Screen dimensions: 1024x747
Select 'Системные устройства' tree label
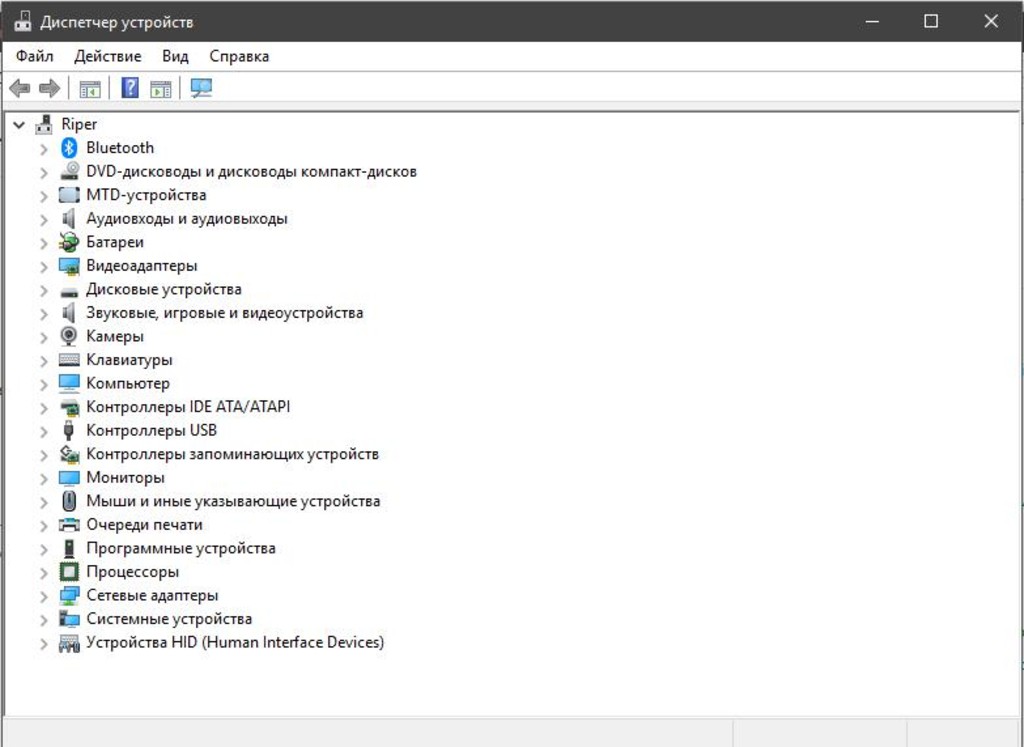click(x=169, y=618)
